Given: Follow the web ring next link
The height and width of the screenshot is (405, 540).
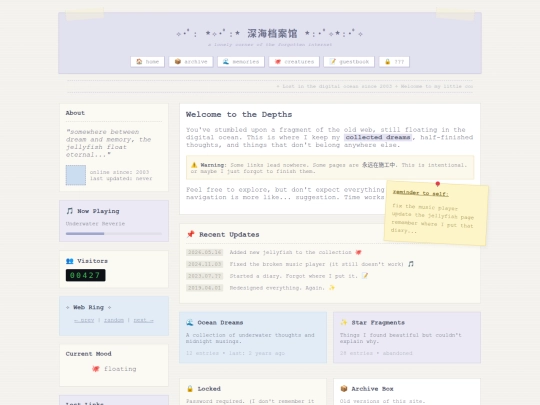Looking at the screenshot, I should 143,320.
